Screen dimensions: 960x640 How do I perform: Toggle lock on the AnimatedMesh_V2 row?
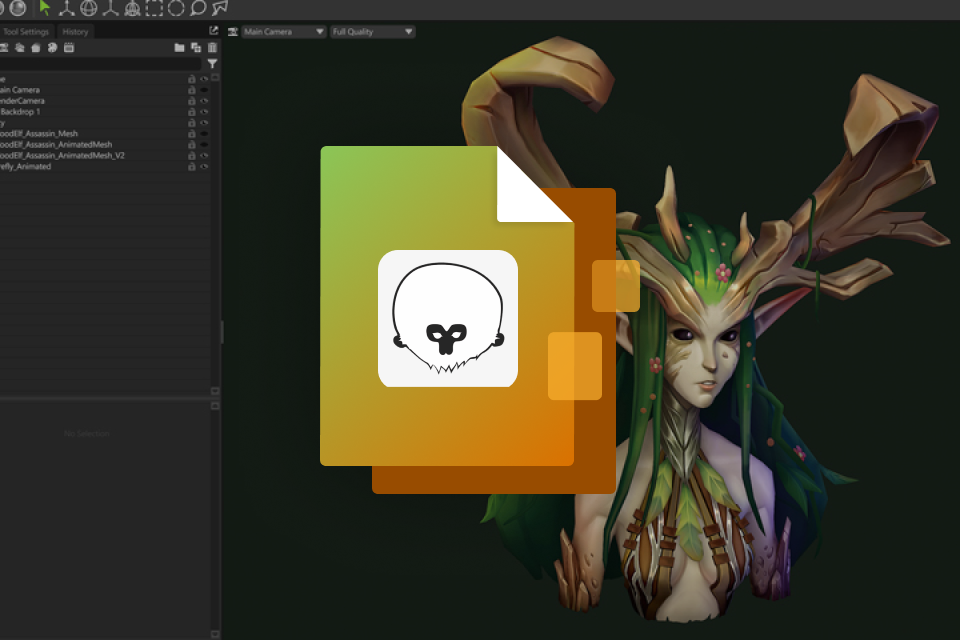point(192,156)
